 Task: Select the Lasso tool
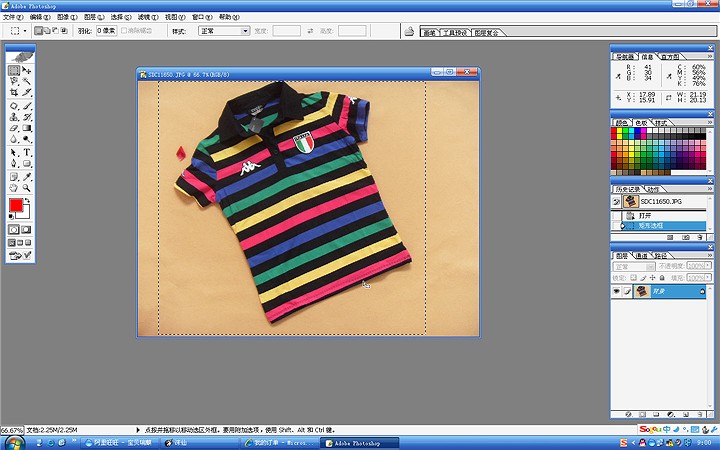[x=14, y=81]
